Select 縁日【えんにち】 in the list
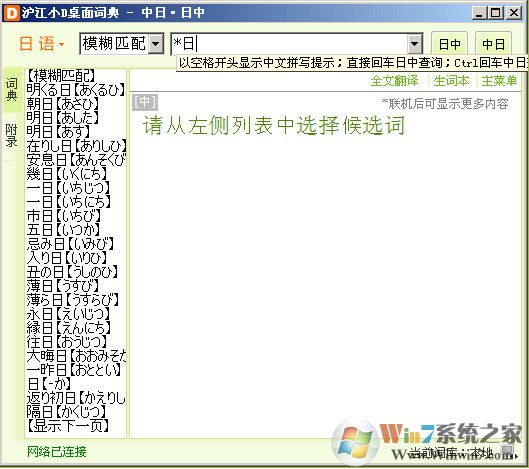 coord(68,328)
